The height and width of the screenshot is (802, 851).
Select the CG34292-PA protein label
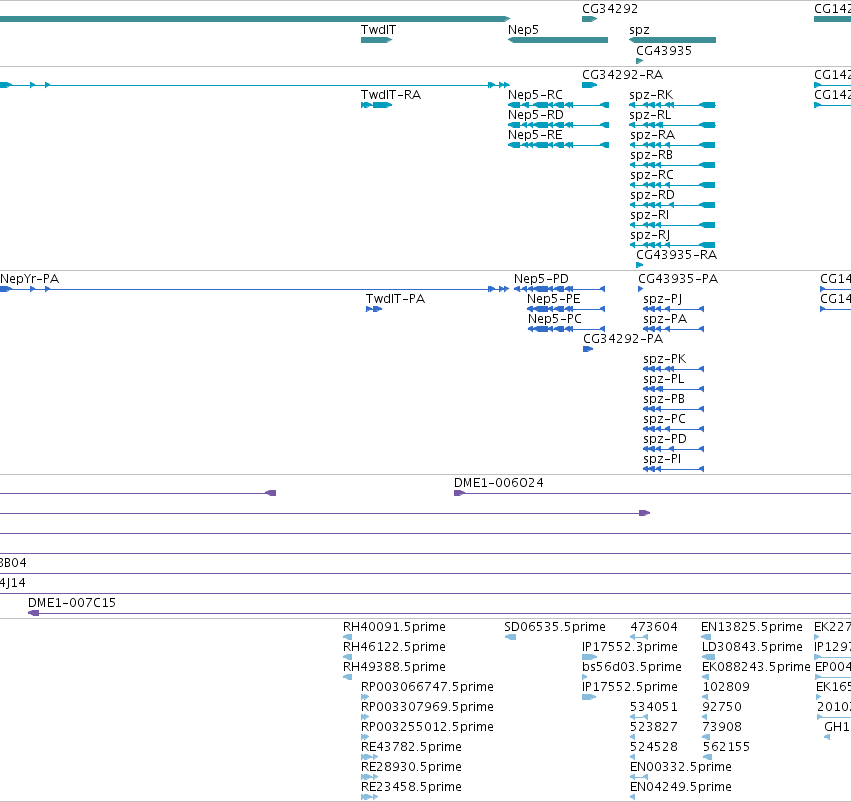(623, 339)
